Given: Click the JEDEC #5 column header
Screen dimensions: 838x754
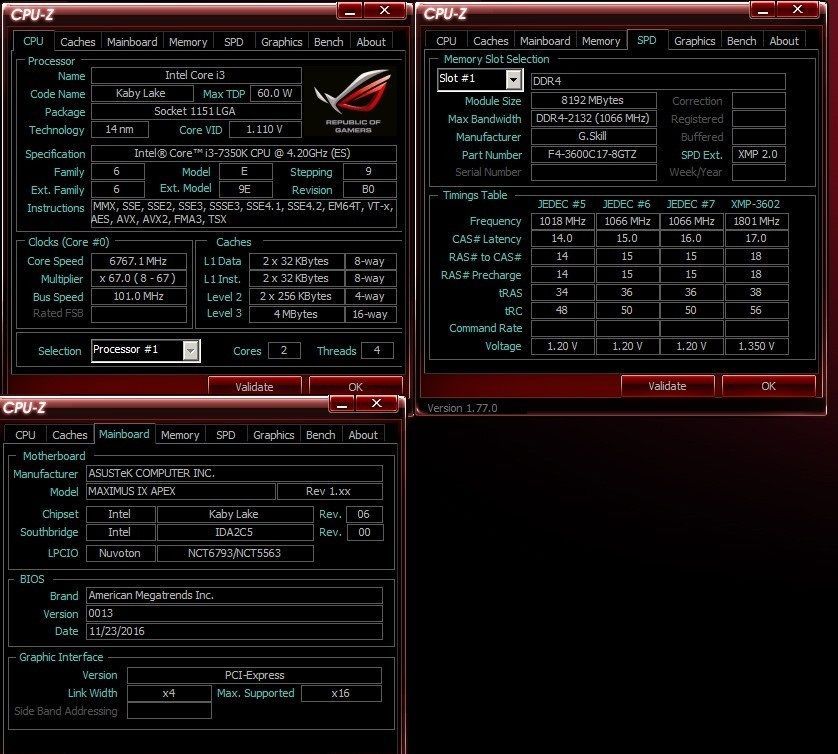Looking at the screenshot, I should click(562, 204).
